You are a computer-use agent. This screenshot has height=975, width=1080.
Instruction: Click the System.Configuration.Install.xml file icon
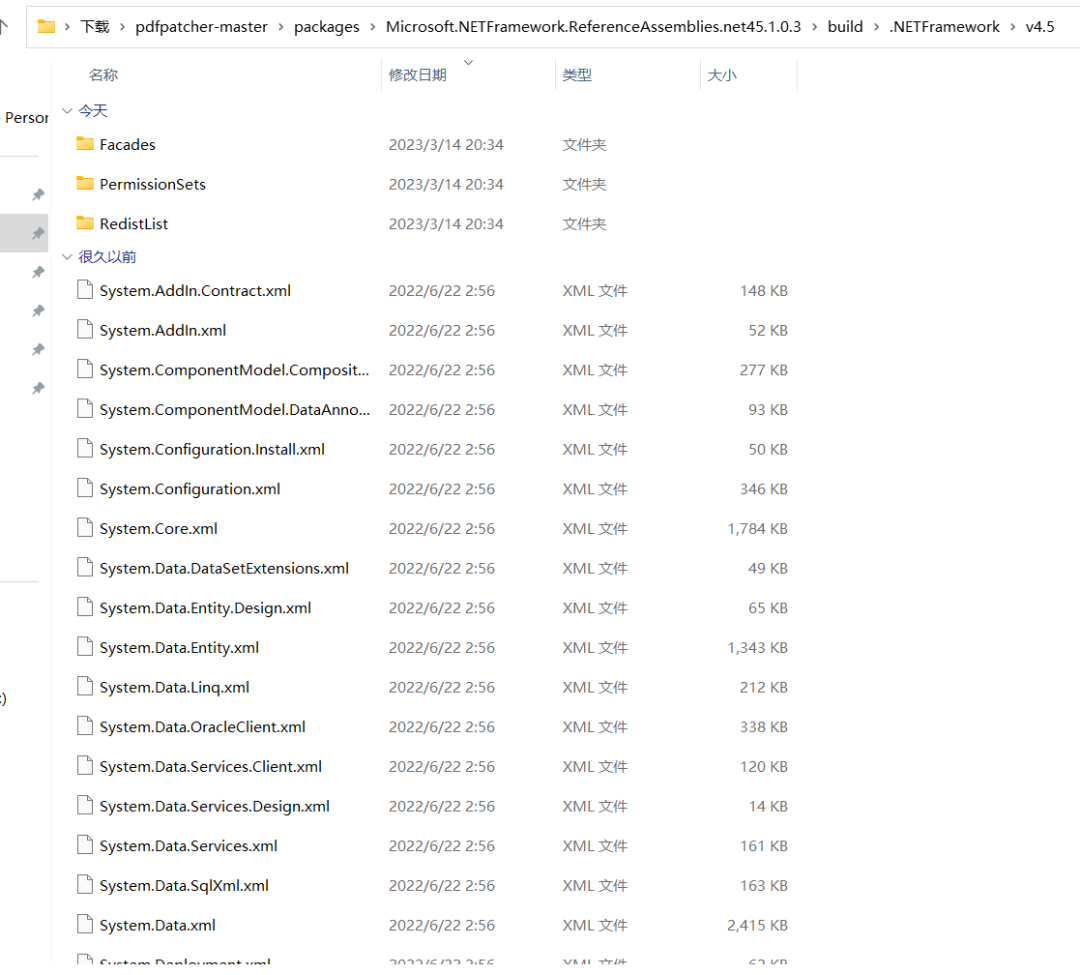(x=85, y=449)
